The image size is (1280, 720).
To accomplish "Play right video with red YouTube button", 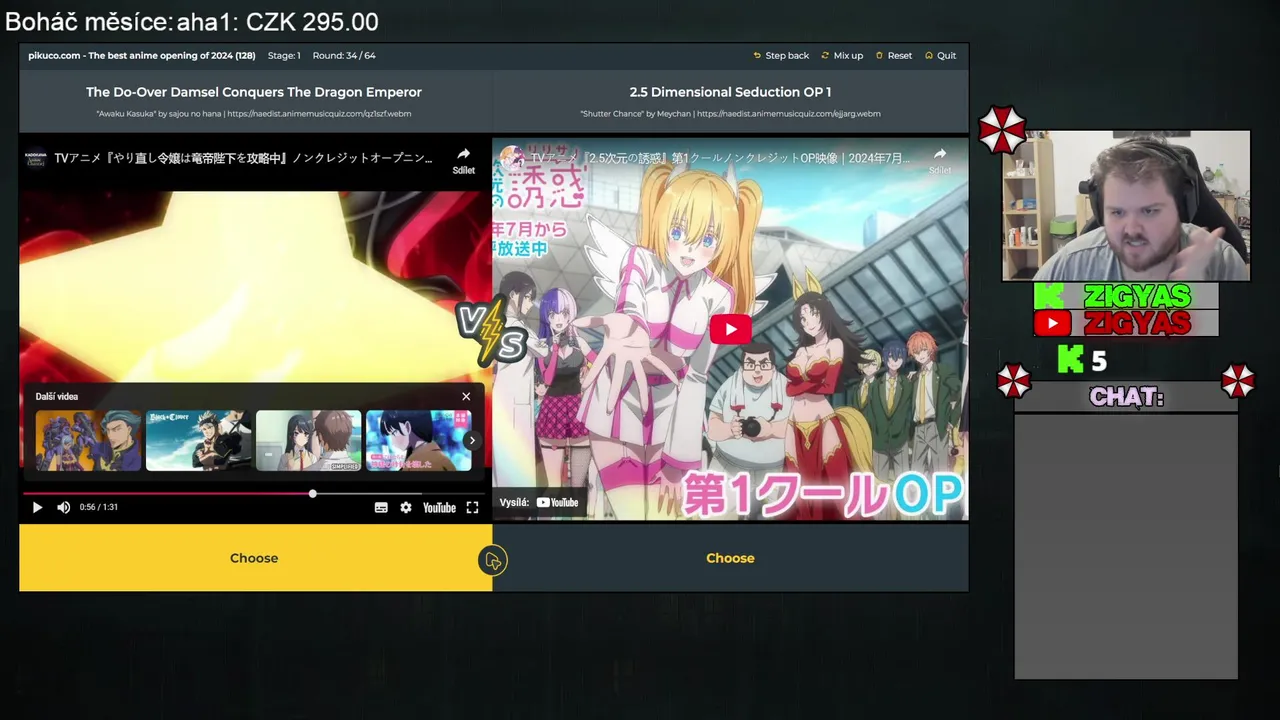I will (731, 329).
